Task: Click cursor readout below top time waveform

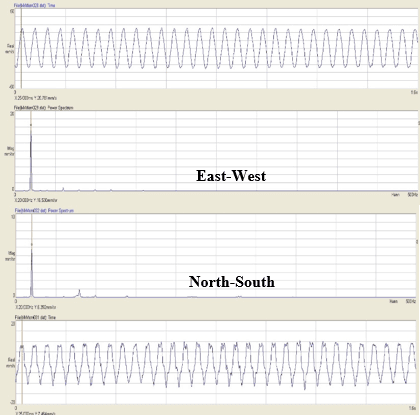Action: click(x=36, y=98)
